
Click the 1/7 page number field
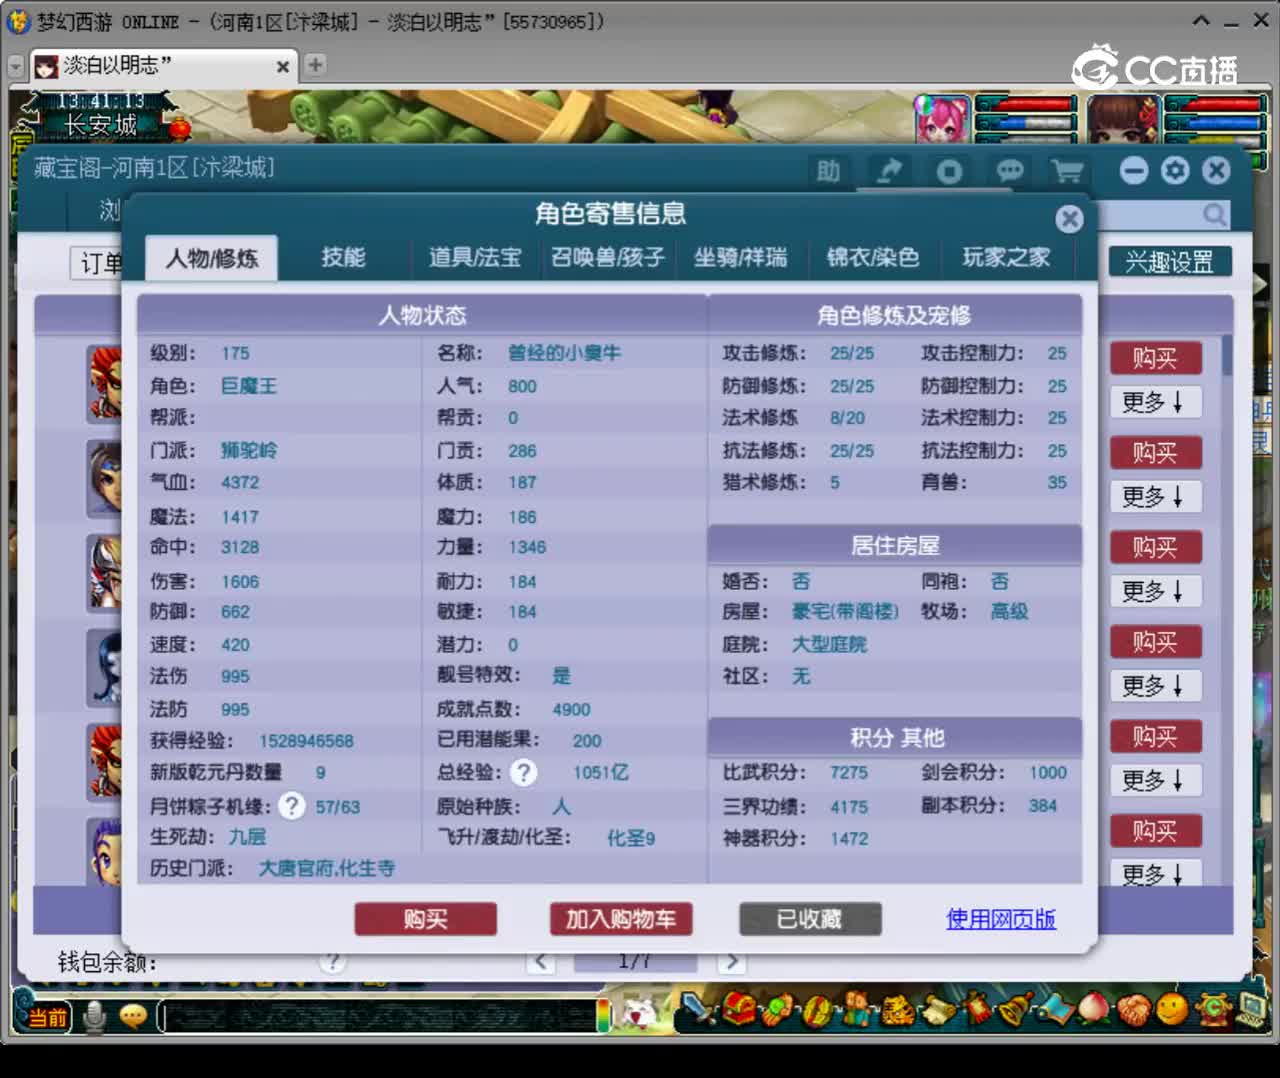coord(634,961)
